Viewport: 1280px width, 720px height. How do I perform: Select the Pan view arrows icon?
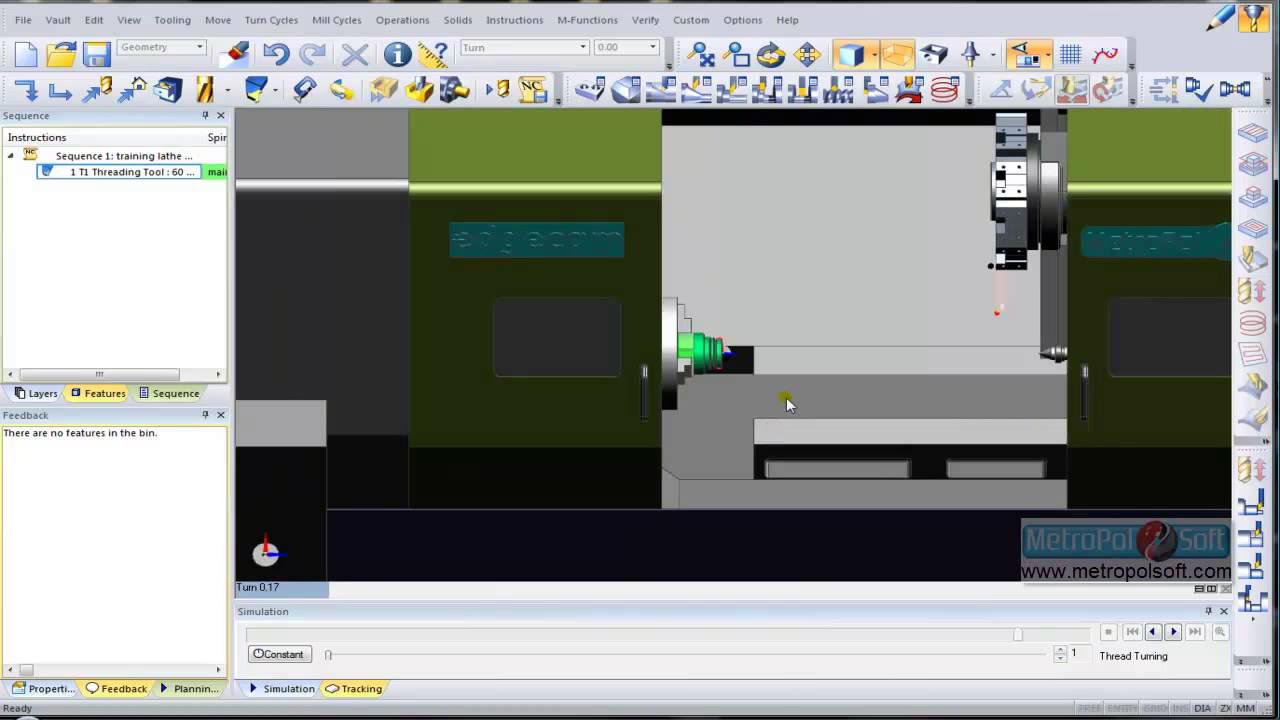[806, 54]
